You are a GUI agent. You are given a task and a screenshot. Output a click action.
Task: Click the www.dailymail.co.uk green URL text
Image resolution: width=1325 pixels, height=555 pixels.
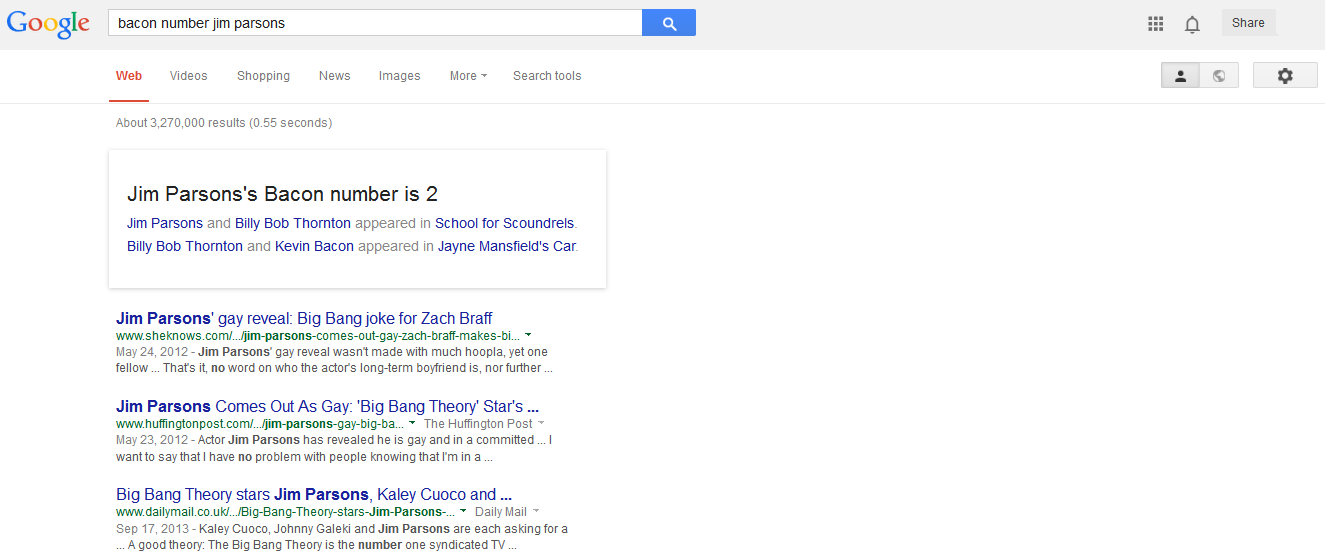(285, 512)
